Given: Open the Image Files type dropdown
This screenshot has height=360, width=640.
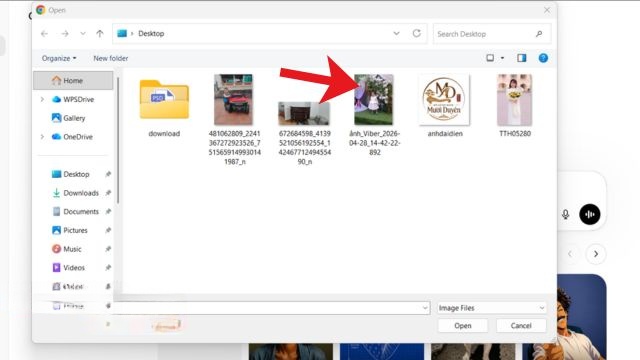Looking at the screenshot, I should pos(492,308).
